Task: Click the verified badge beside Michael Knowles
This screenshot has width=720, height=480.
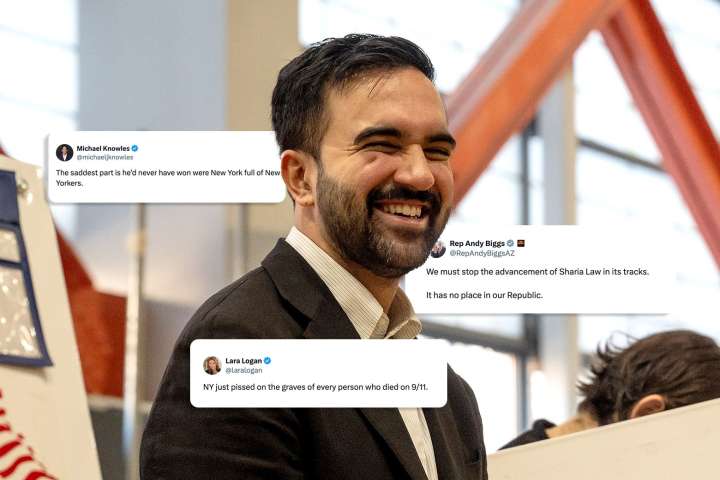Action: [135, 148]
